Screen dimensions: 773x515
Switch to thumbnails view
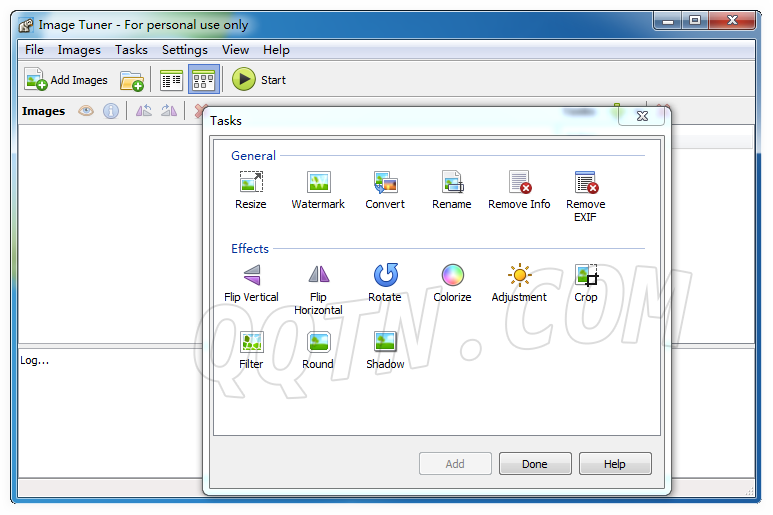point(204,80)
